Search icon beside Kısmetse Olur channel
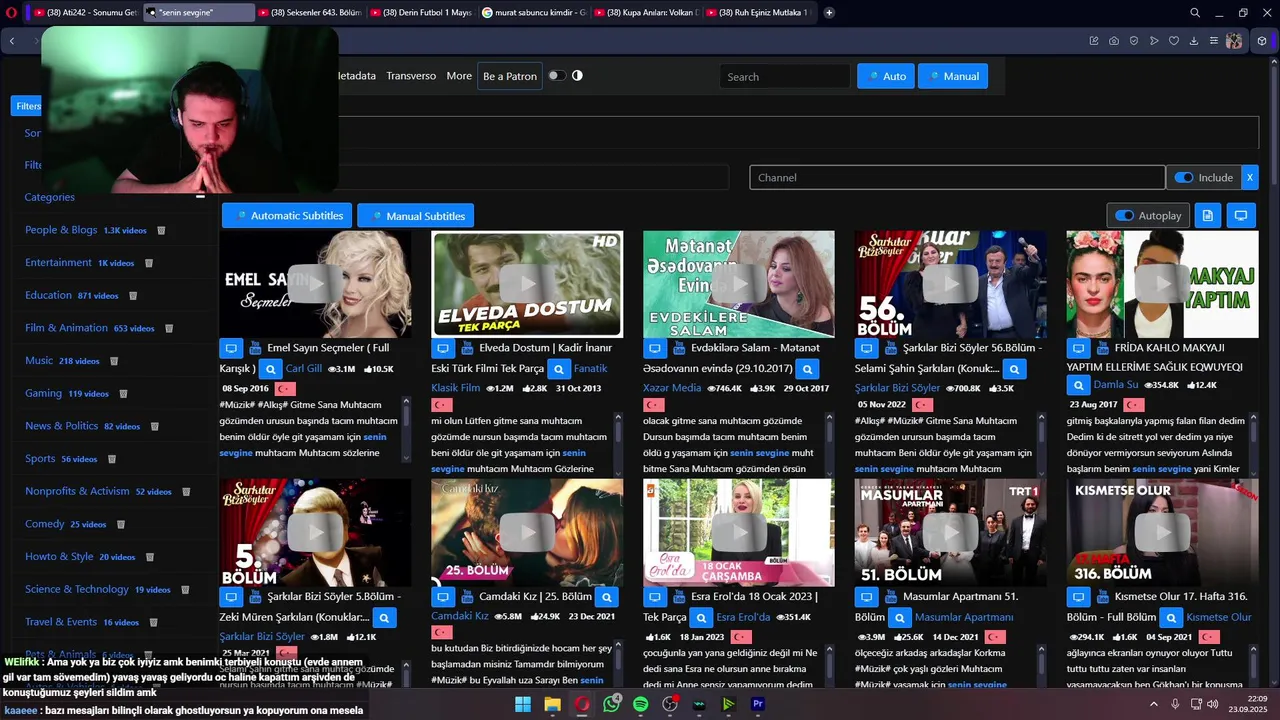The width and height of the screenshot is (1280, 720). [x=1171, y=617]
